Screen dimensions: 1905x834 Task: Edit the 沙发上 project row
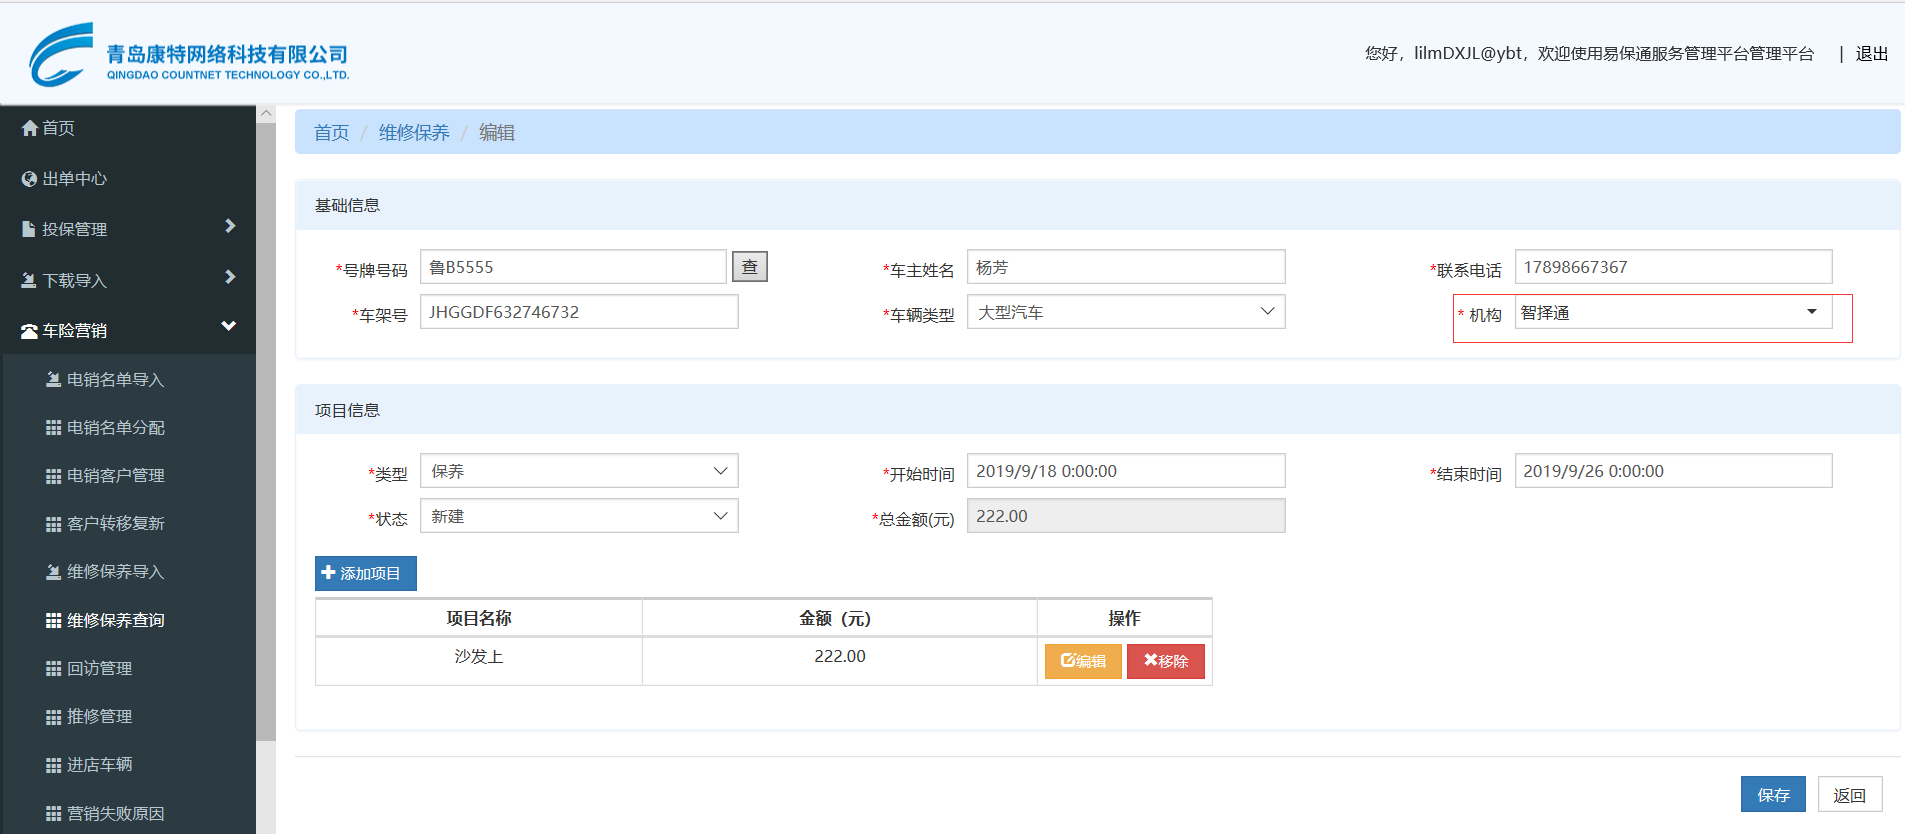[x=1083, y=661]
